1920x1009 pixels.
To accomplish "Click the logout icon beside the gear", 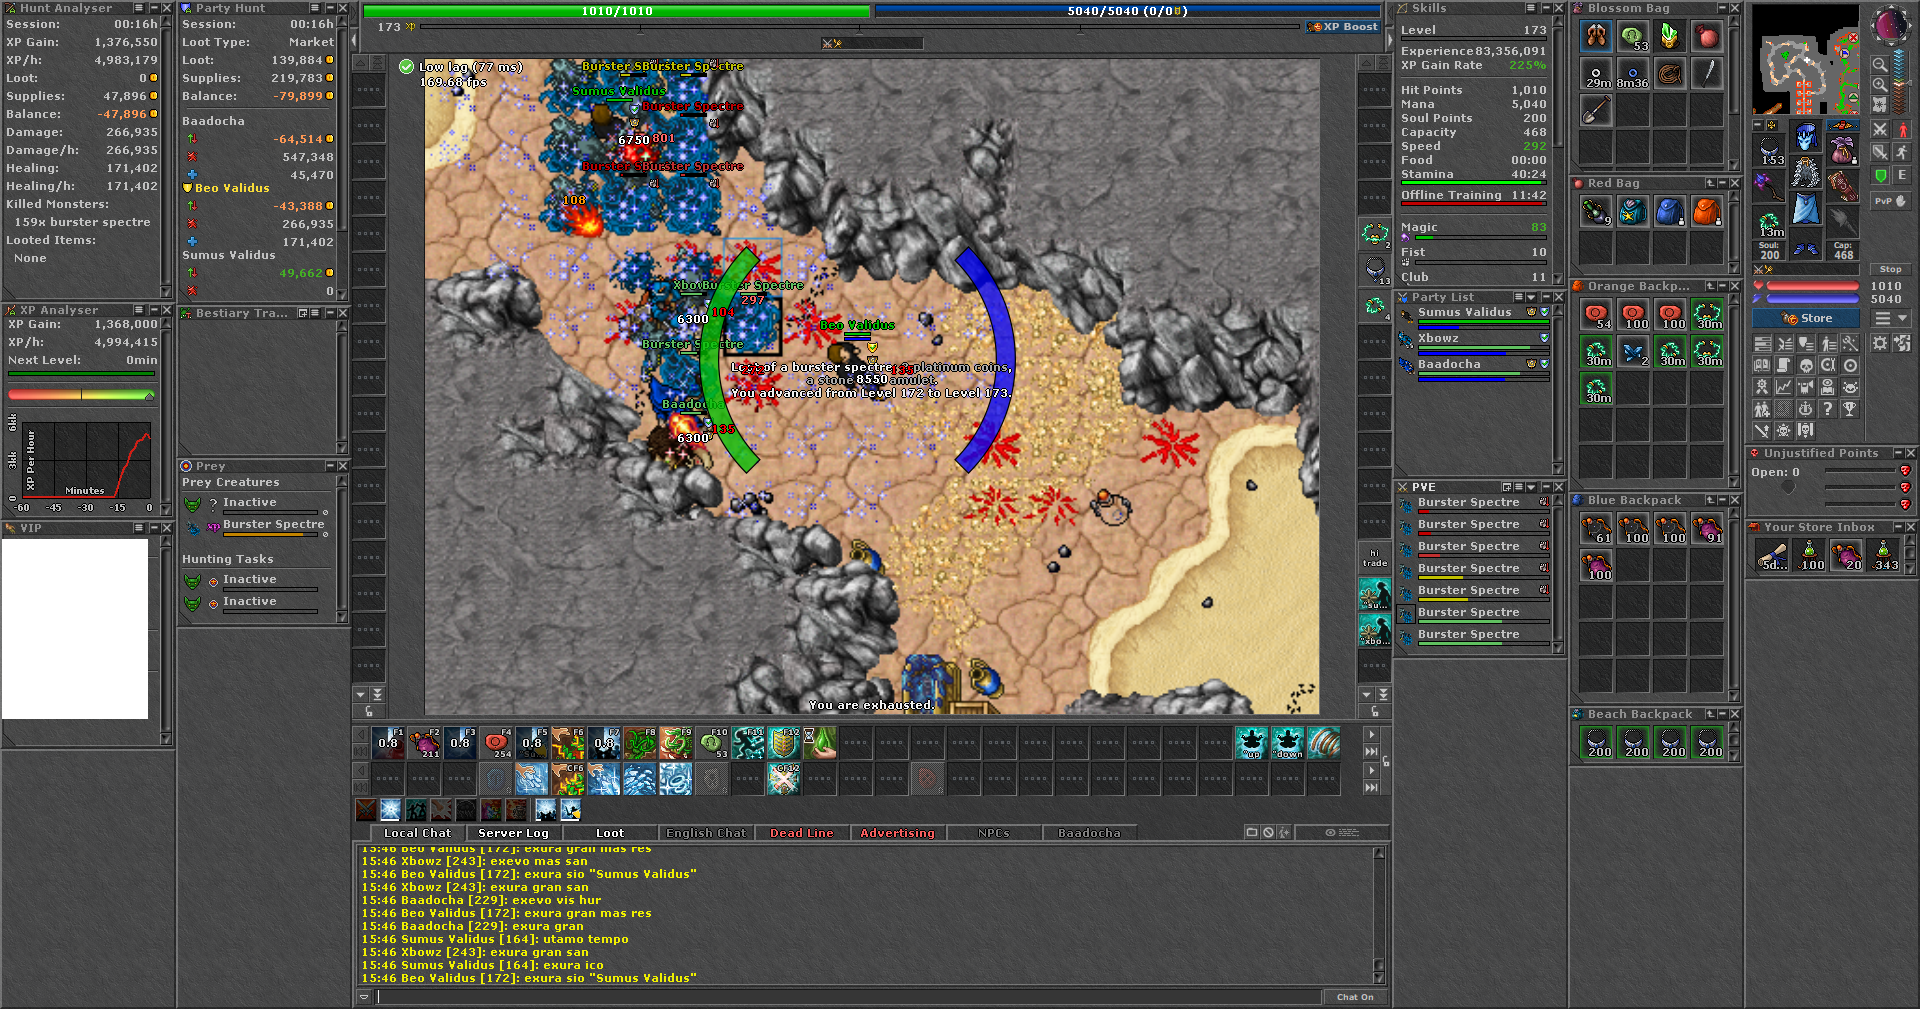I will 1902,344.
